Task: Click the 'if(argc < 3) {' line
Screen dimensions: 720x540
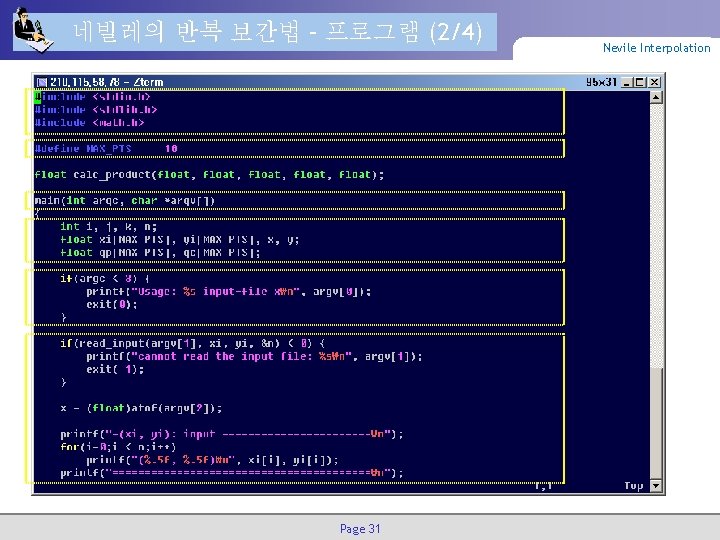Action: click(105, 278)
